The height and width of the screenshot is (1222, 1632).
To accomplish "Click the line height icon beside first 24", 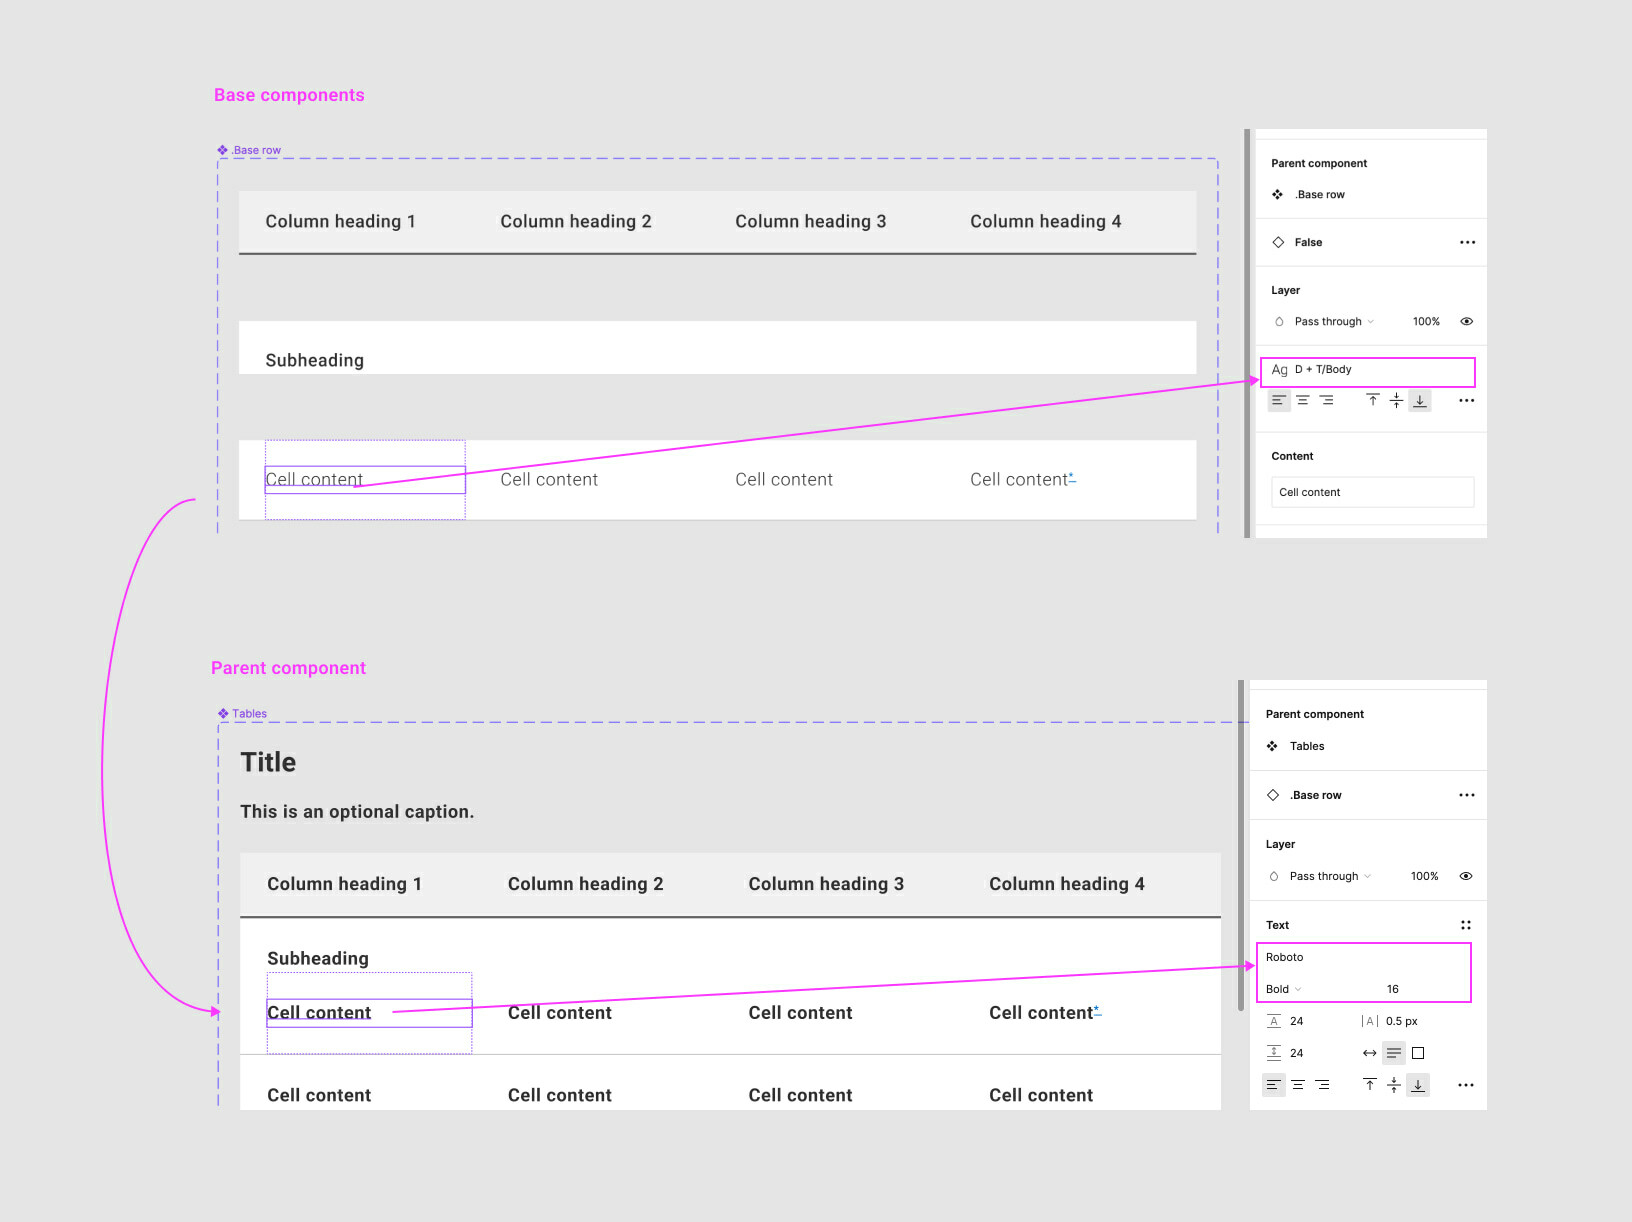I will 1274,1021.
